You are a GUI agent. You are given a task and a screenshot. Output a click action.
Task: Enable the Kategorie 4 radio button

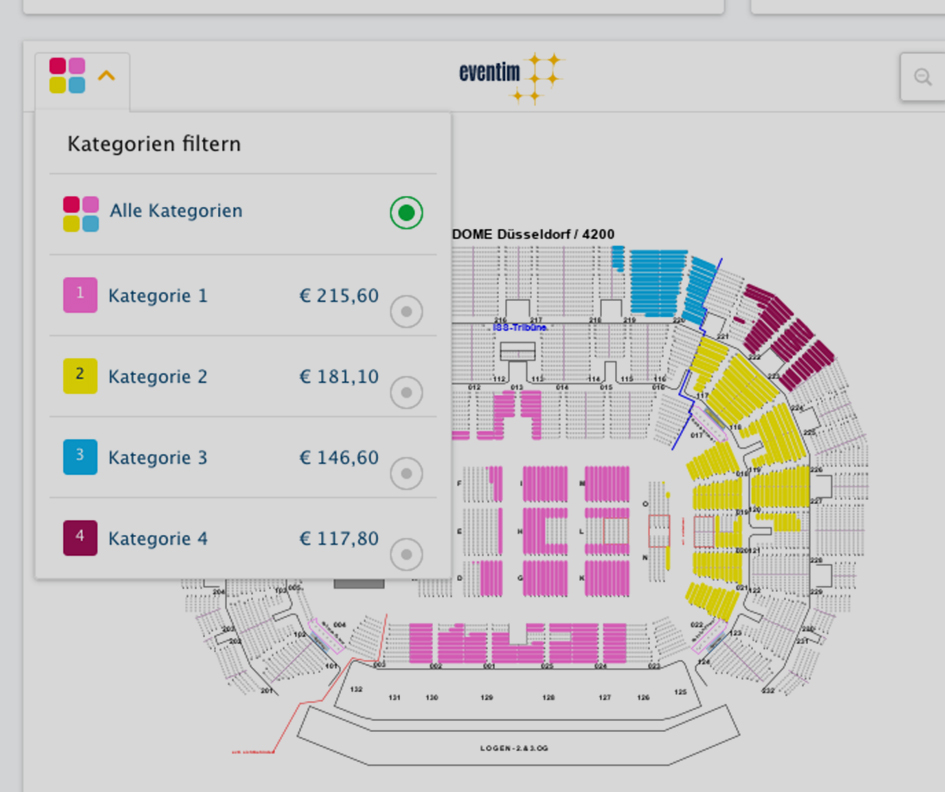pos(406,555)
